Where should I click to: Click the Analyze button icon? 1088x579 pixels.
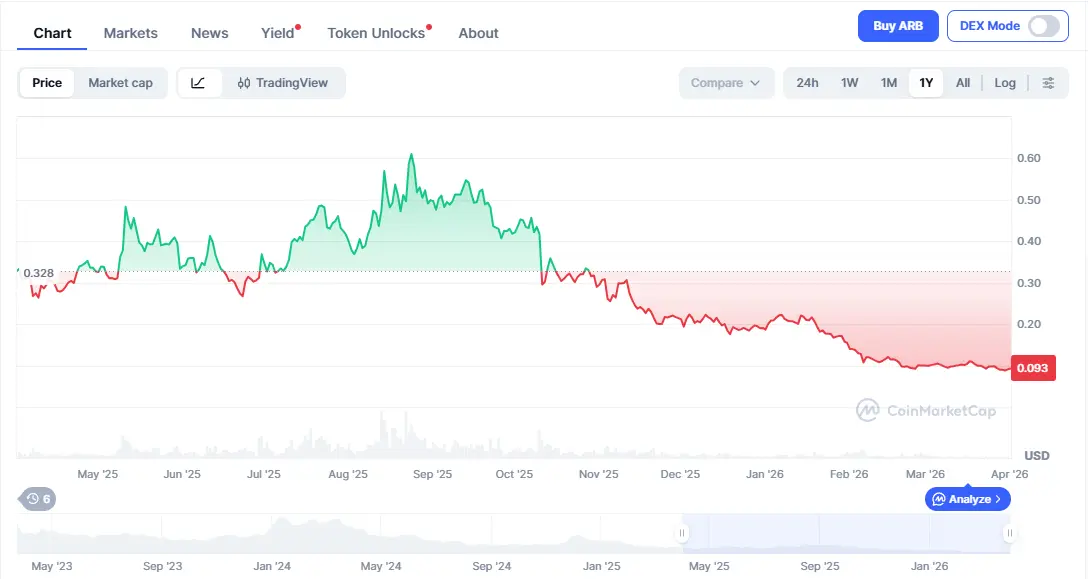(940, 499)
